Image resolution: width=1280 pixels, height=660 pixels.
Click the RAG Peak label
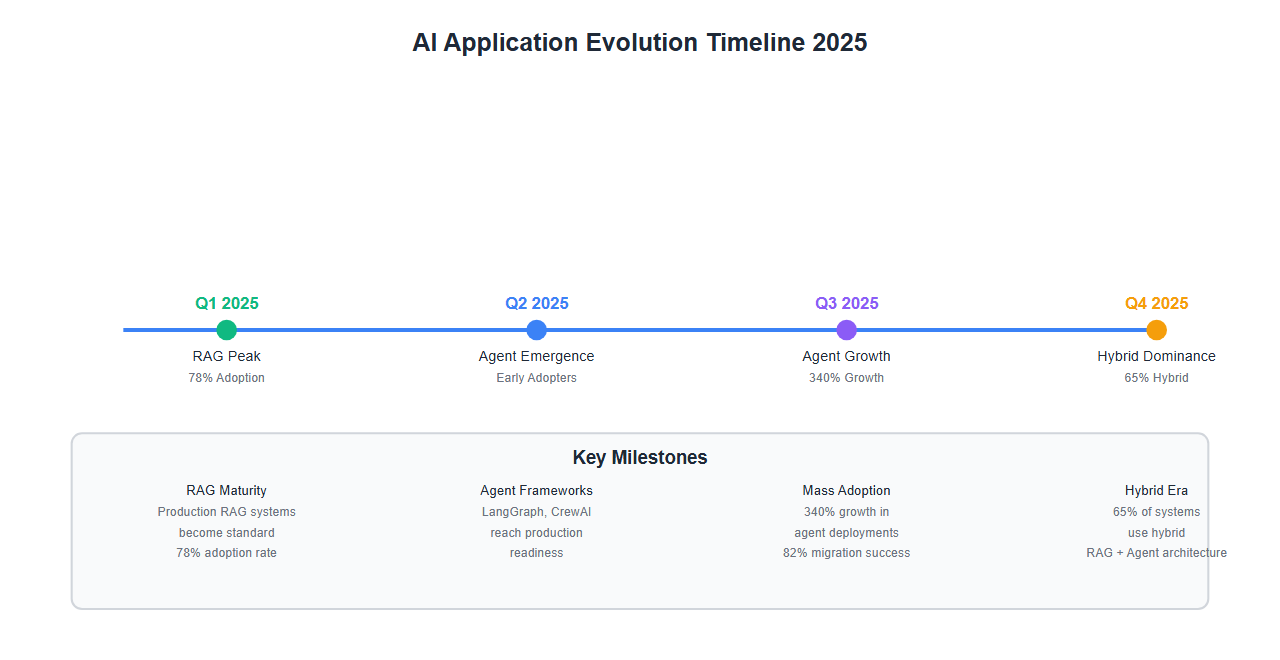(227, 356)
